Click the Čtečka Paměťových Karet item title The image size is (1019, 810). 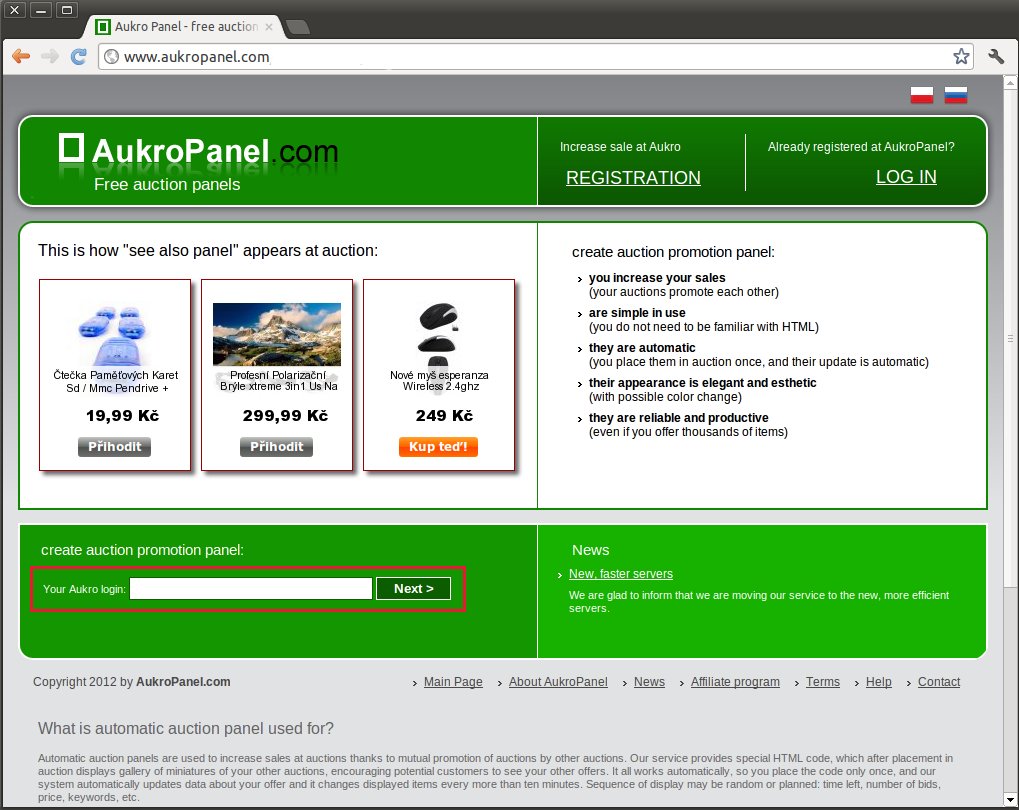click(x=116, y=382)
